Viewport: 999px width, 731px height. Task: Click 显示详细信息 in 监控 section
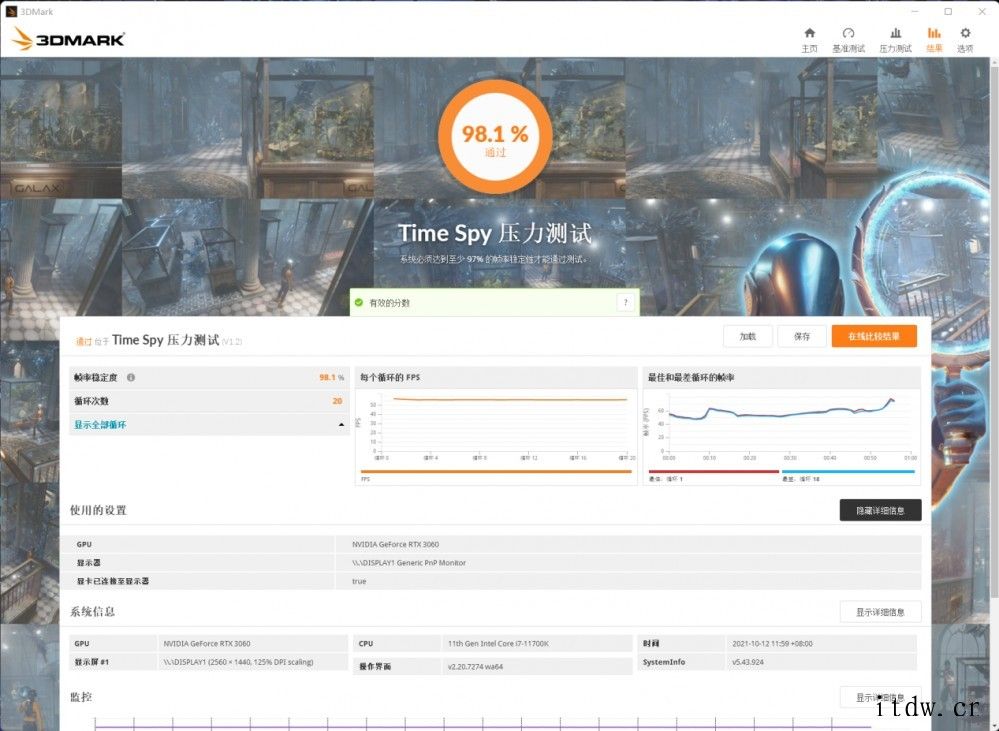(880, 697)
